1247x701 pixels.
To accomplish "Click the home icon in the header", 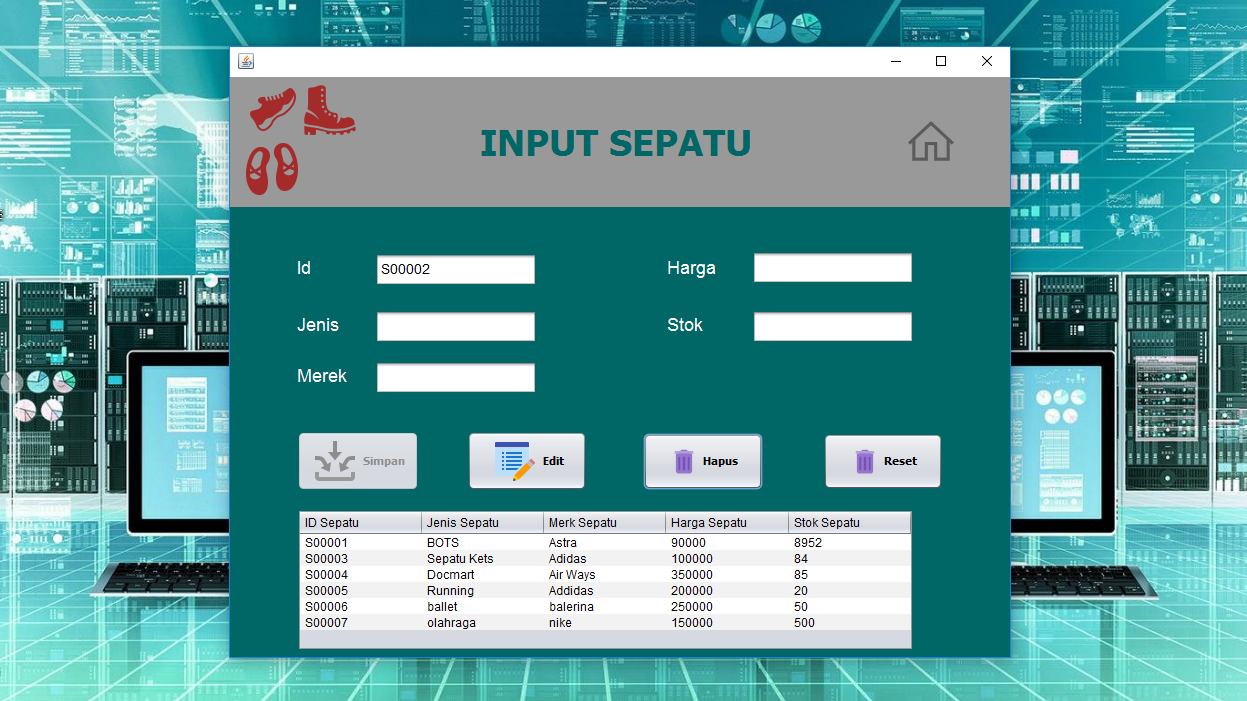I will pos(931,142).
